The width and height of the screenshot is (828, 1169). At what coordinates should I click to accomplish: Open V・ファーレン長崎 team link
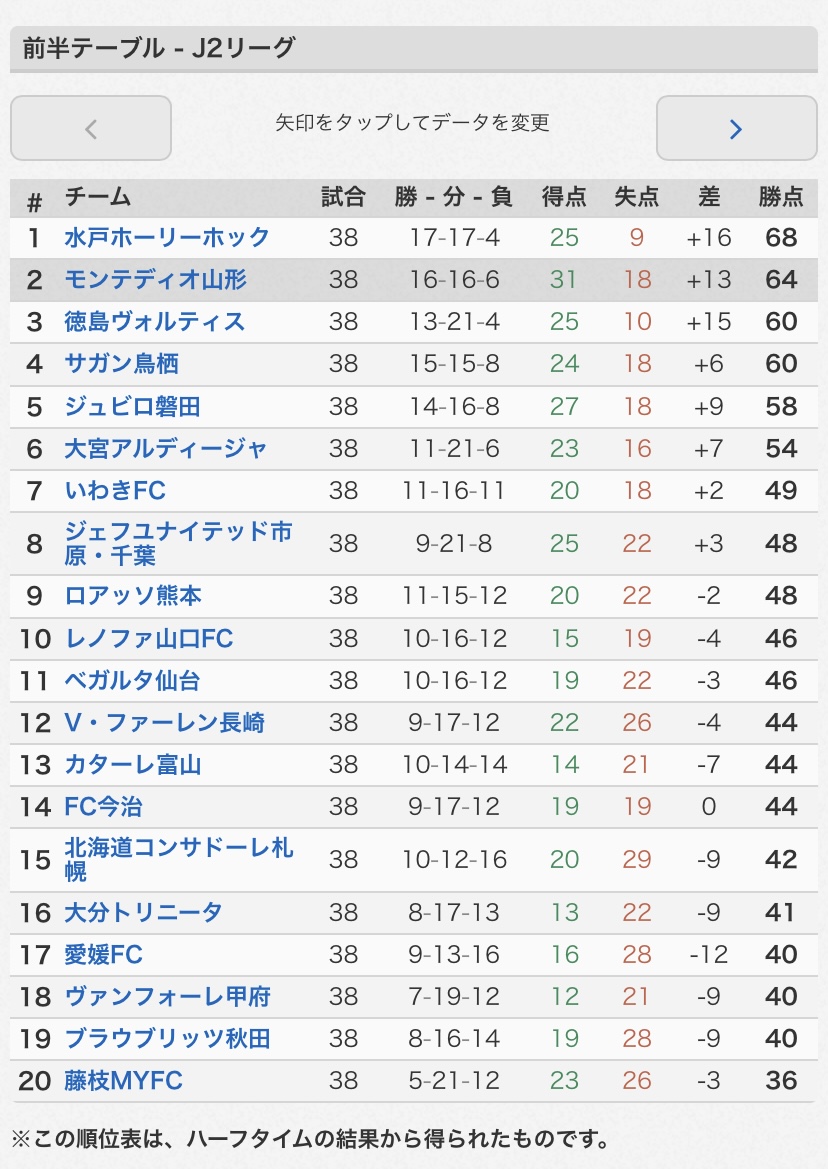pos(165,723)
